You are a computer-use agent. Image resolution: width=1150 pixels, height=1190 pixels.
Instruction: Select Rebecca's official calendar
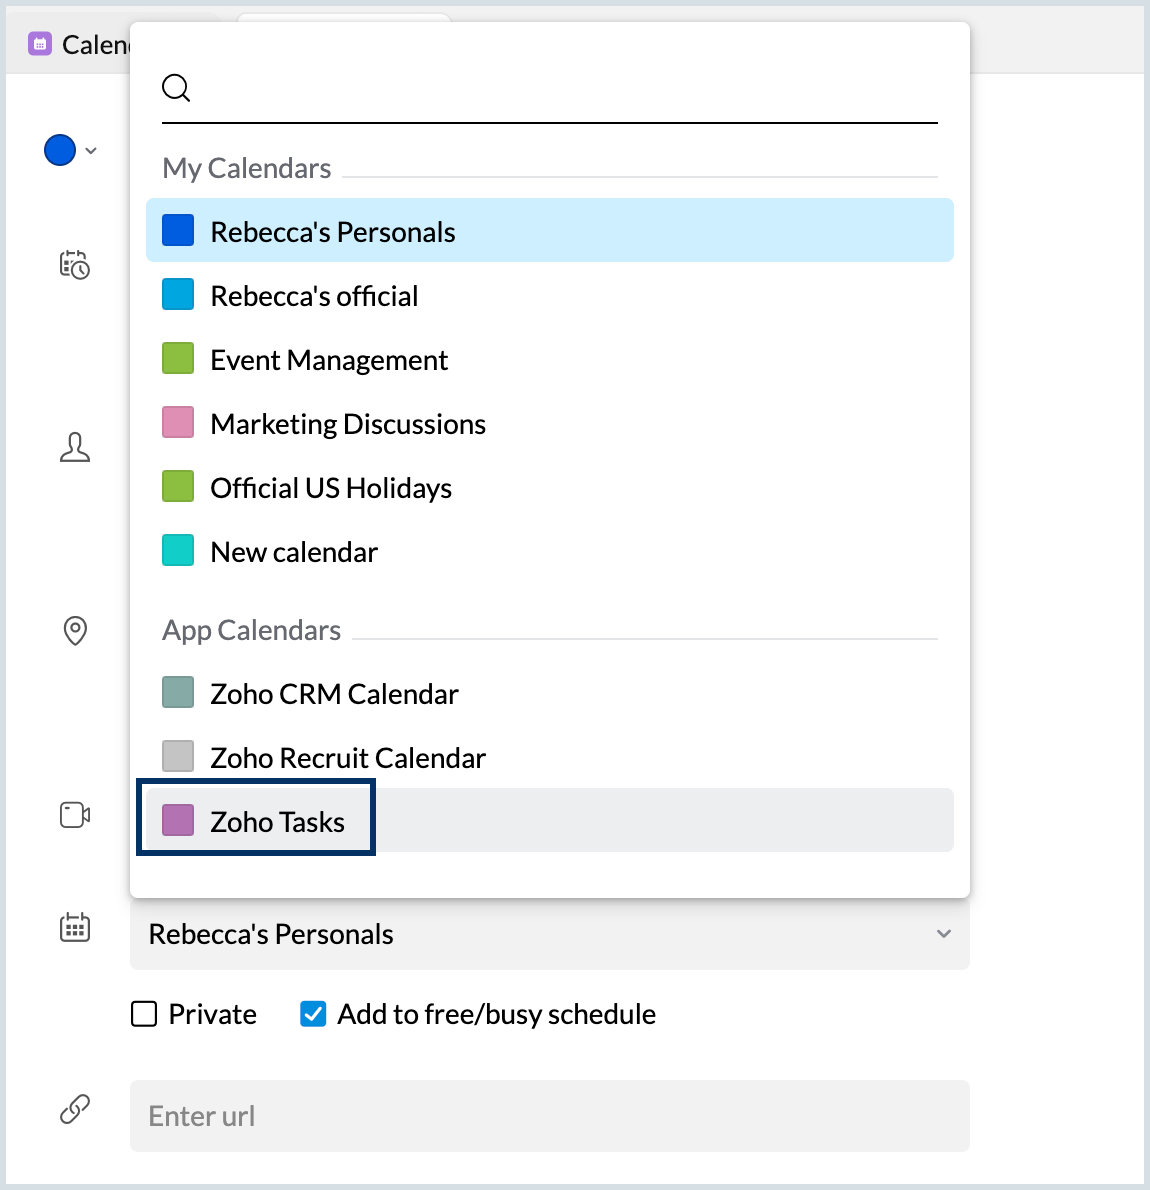[x=314, y=296]
